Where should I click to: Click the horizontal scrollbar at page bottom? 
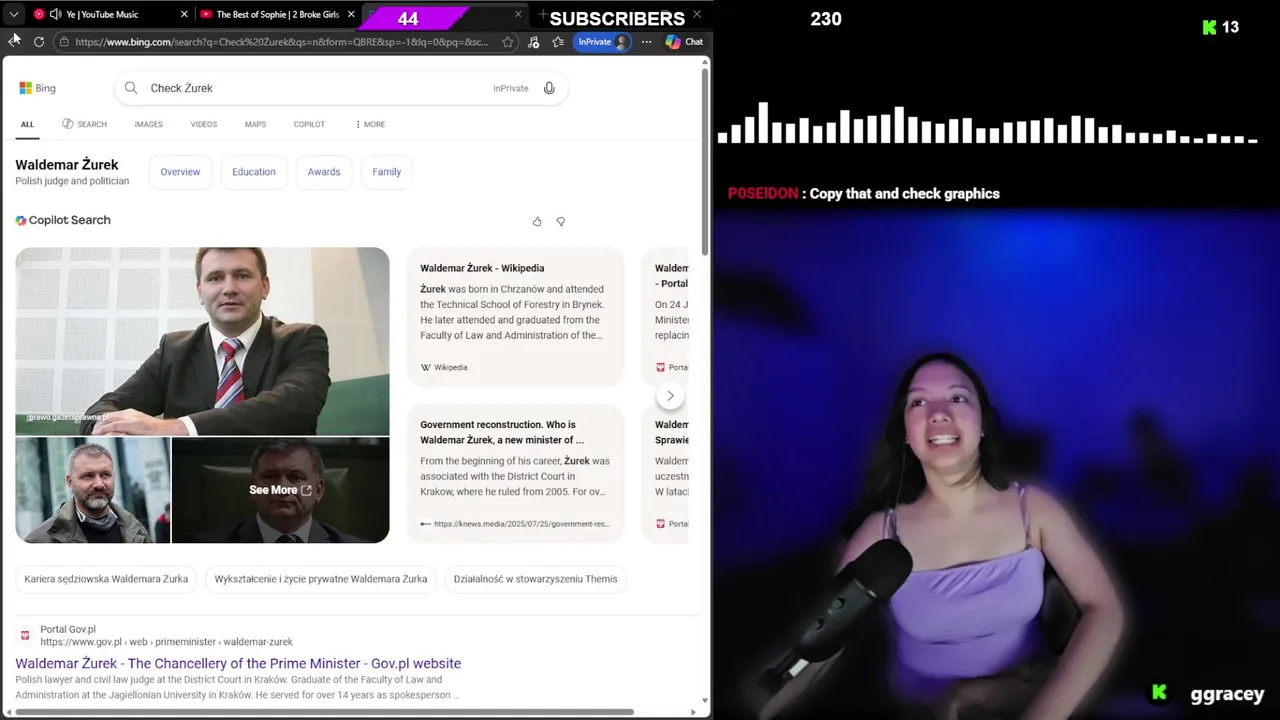coord(324,712)
